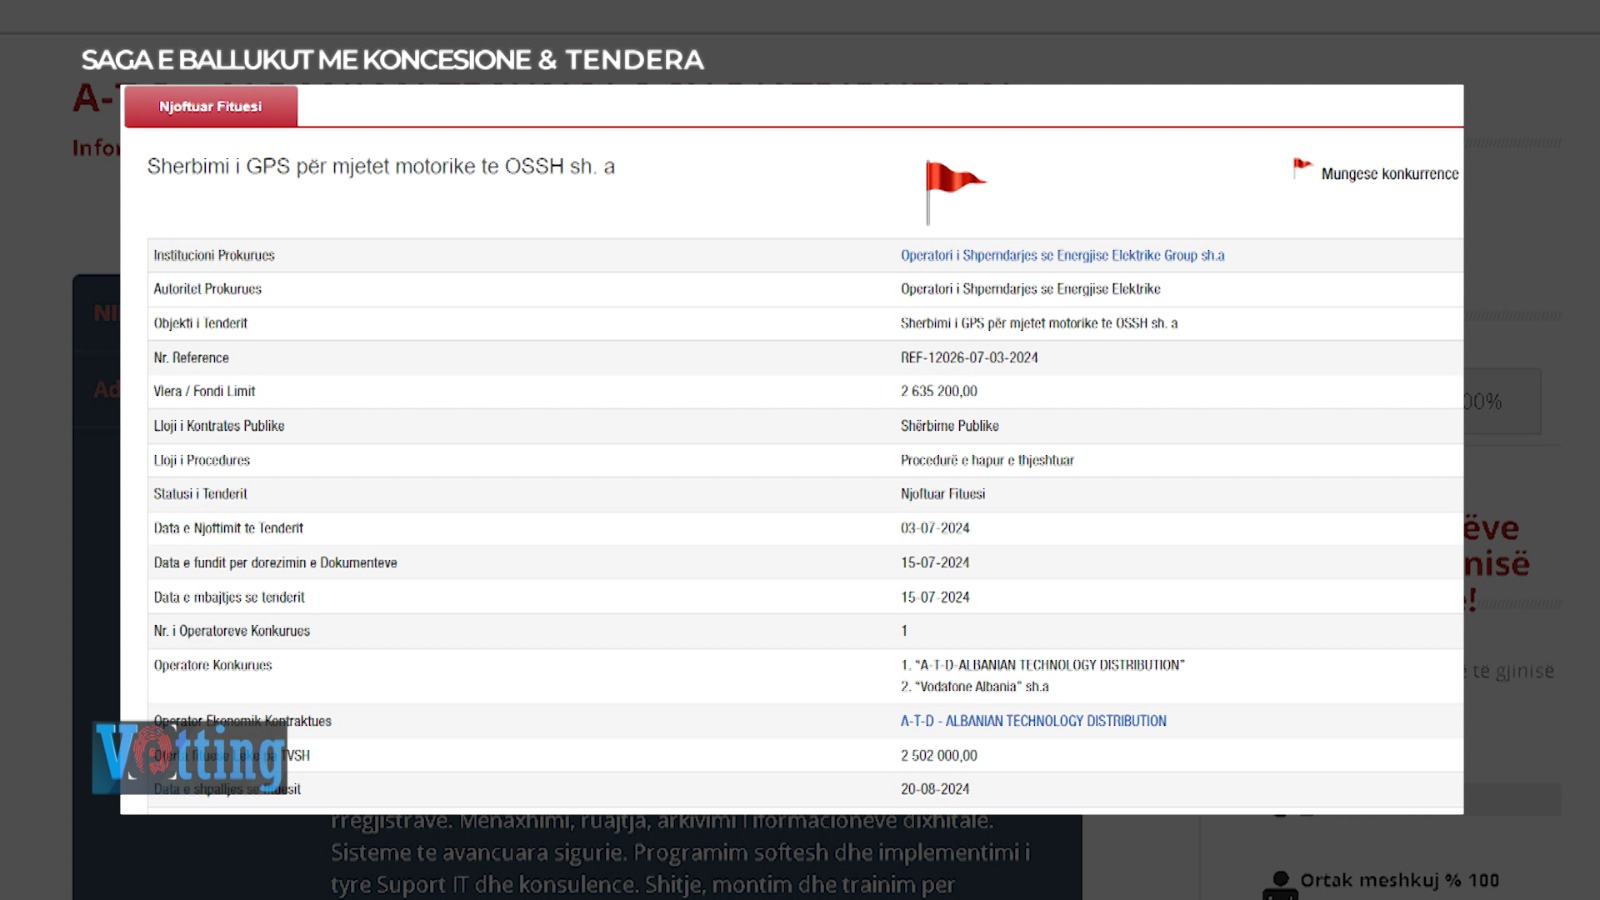Click the limit fund value 2 635 200,00

click(939, 391)
